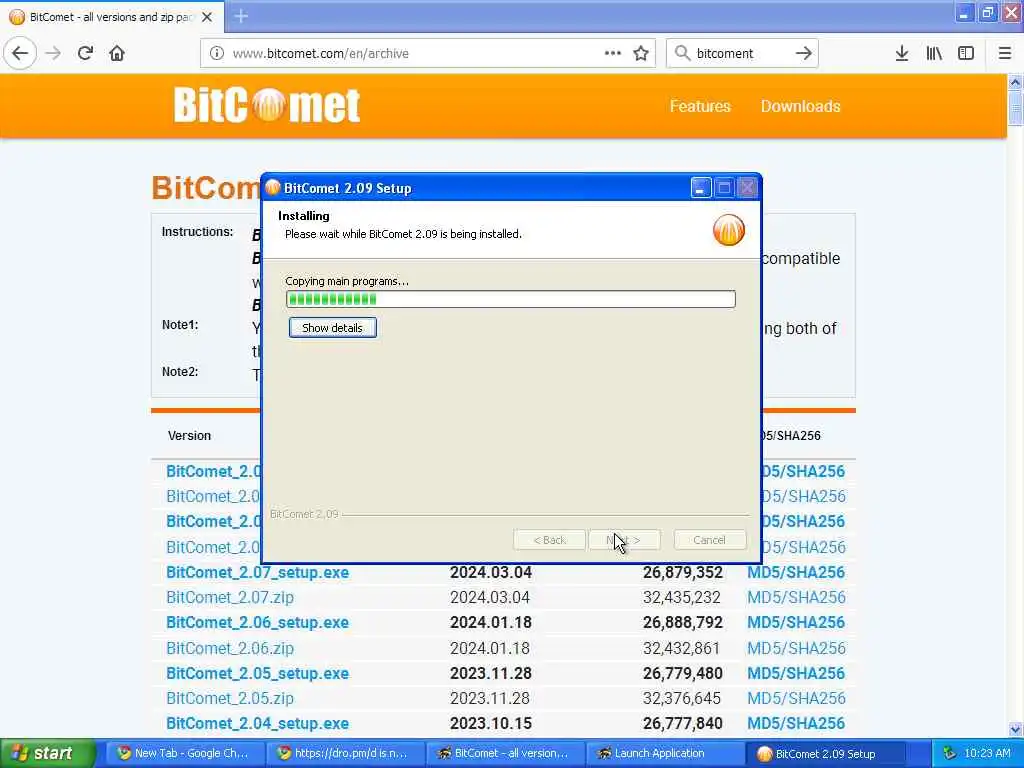
Task: Toggle Firefox sidebar icon
Action: click(x=966, y=54)
